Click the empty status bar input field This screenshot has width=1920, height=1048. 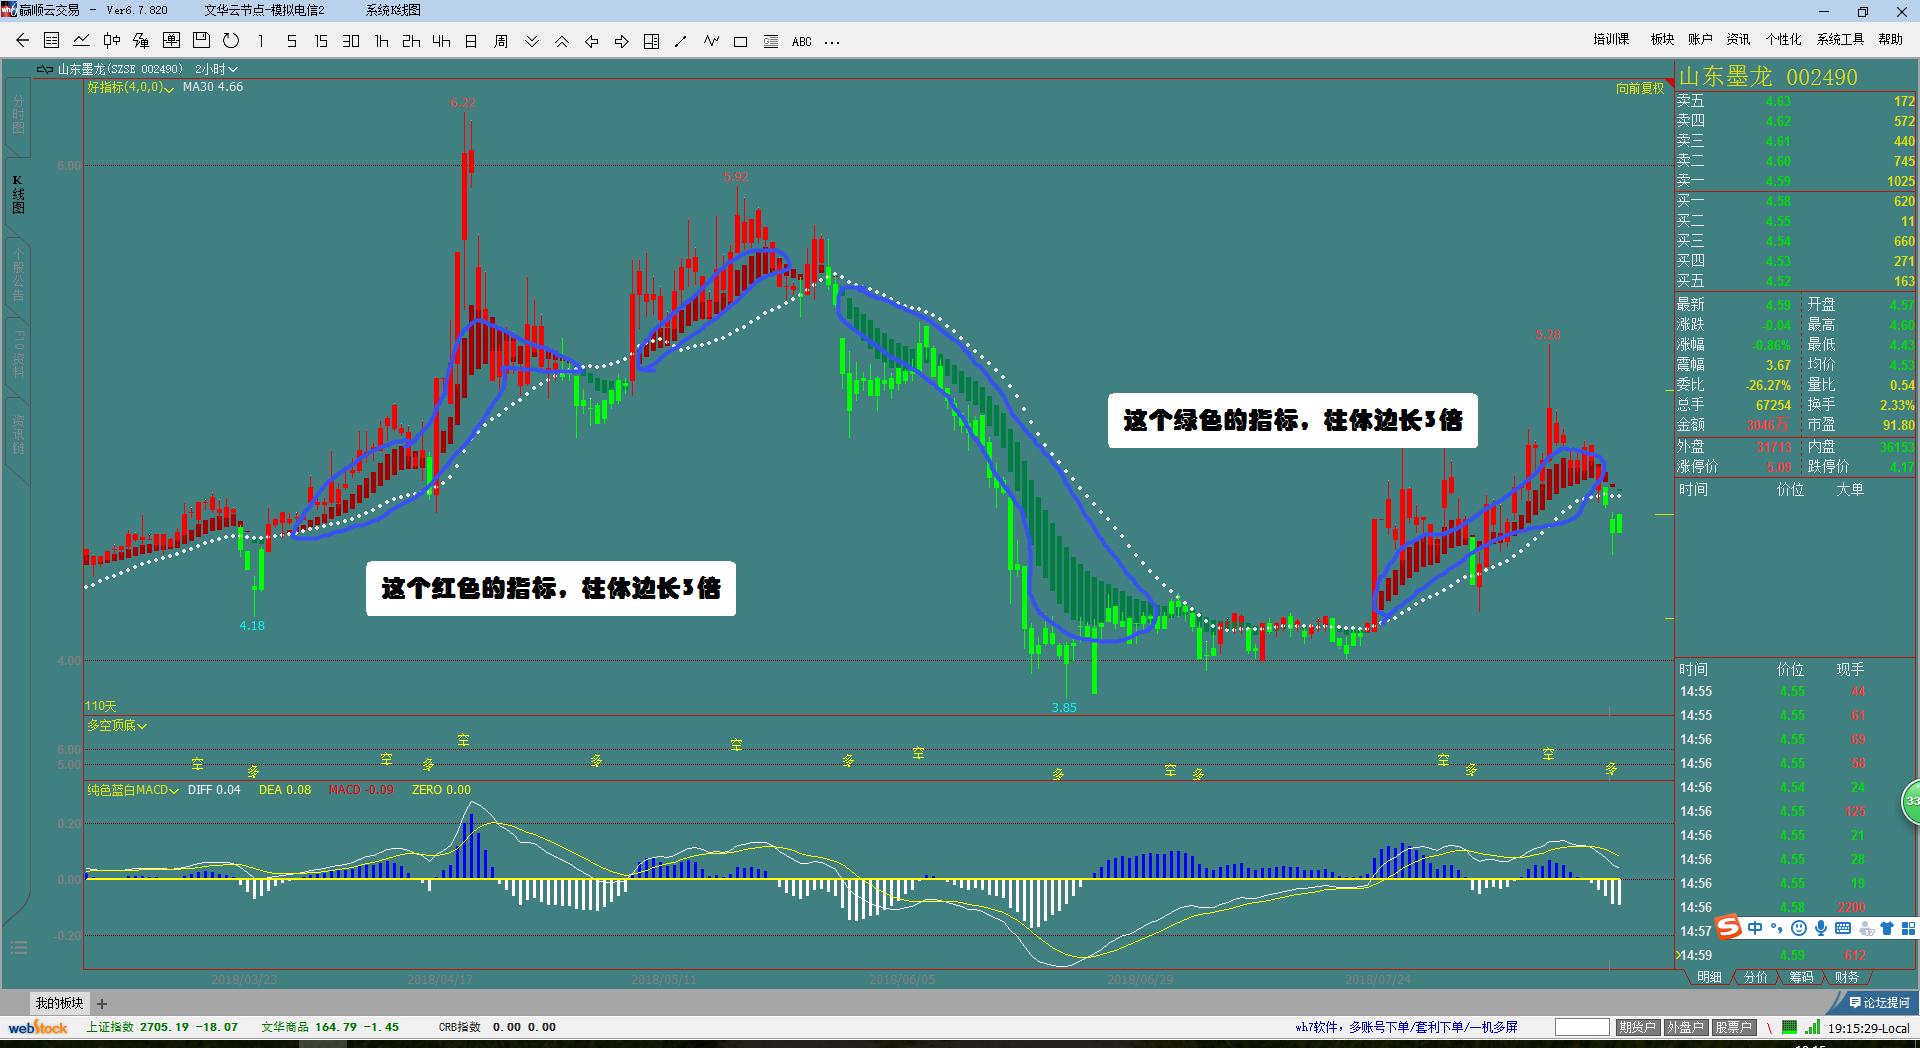pos(1581,1027)
